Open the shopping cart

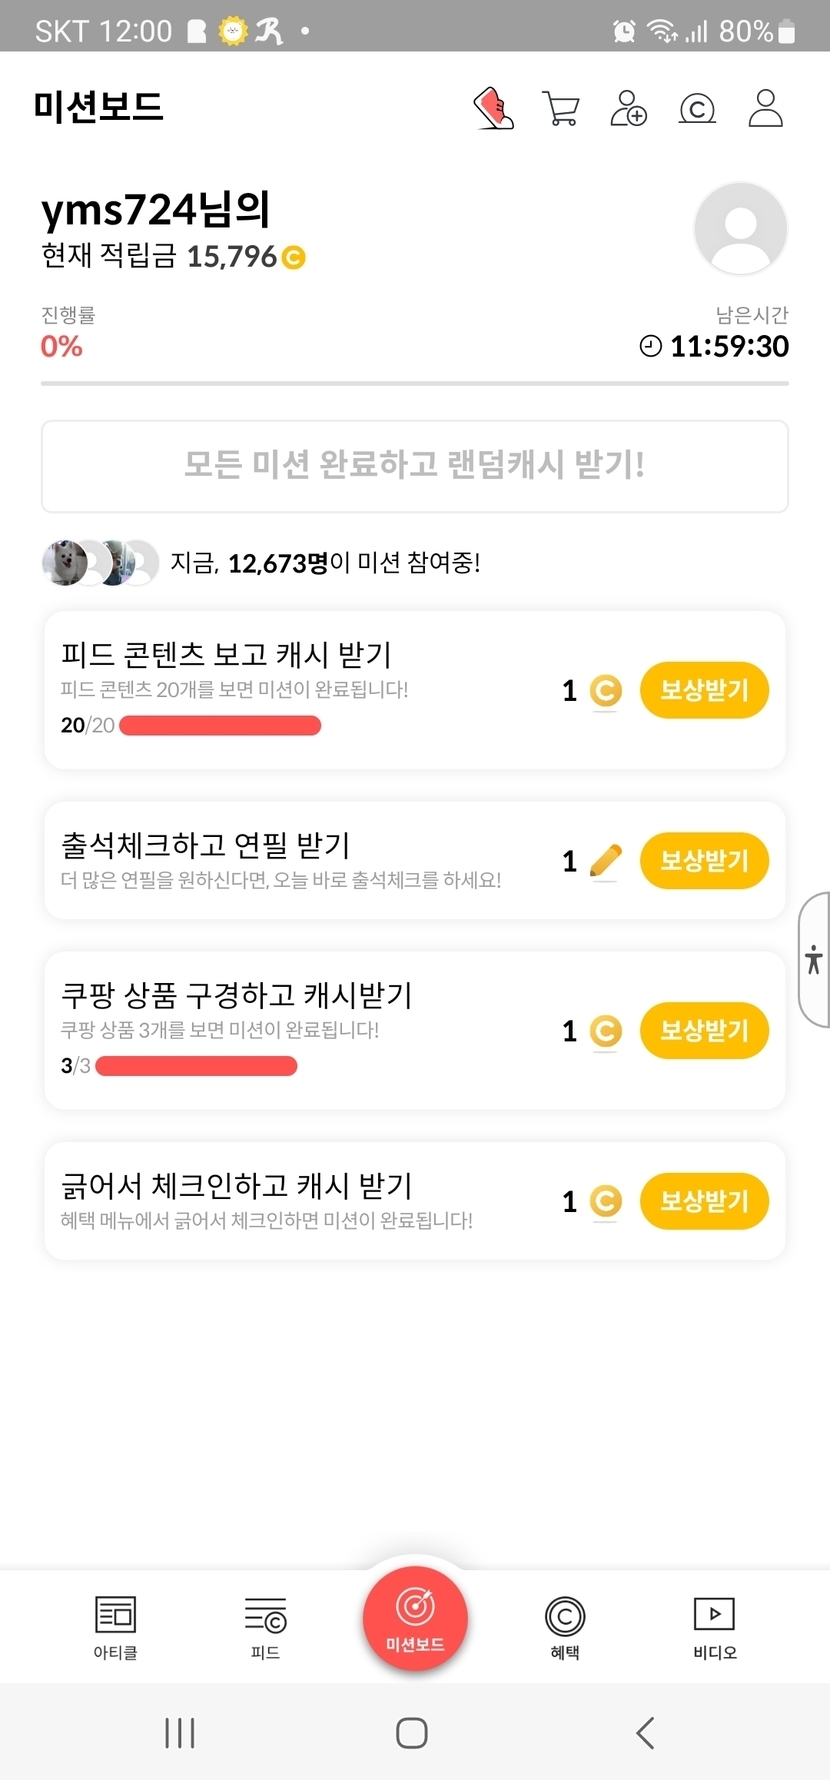tap(561, 108)
